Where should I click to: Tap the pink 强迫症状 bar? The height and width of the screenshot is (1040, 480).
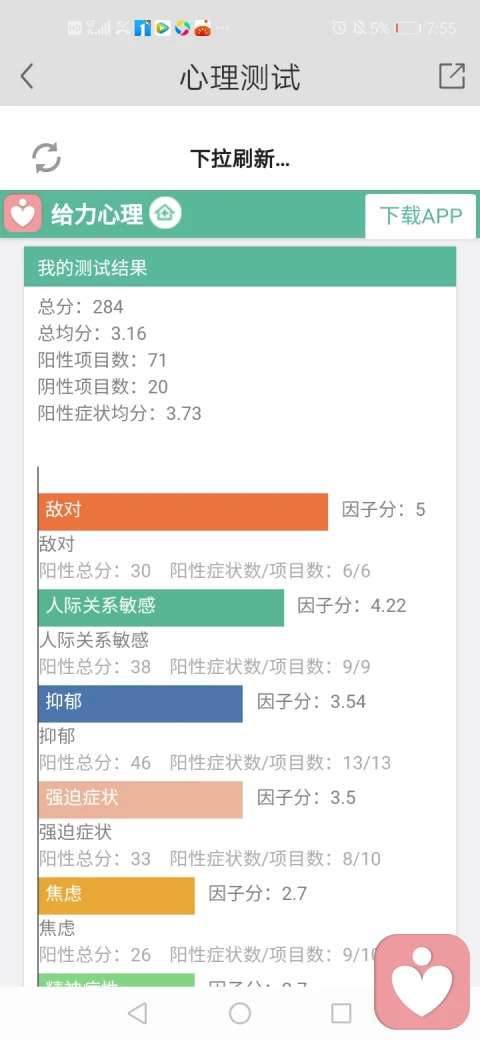[141, 800]
